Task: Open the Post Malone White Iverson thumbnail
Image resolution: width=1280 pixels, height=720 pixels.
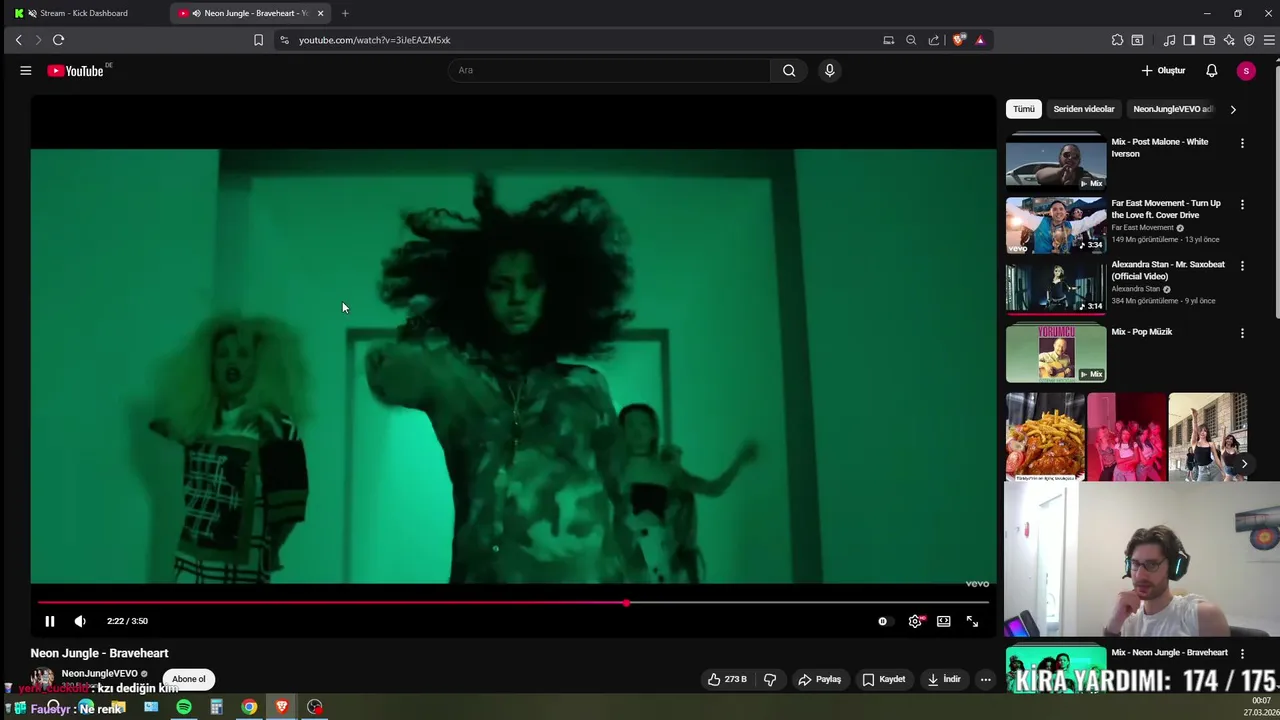Action: tap(1056, 162)
